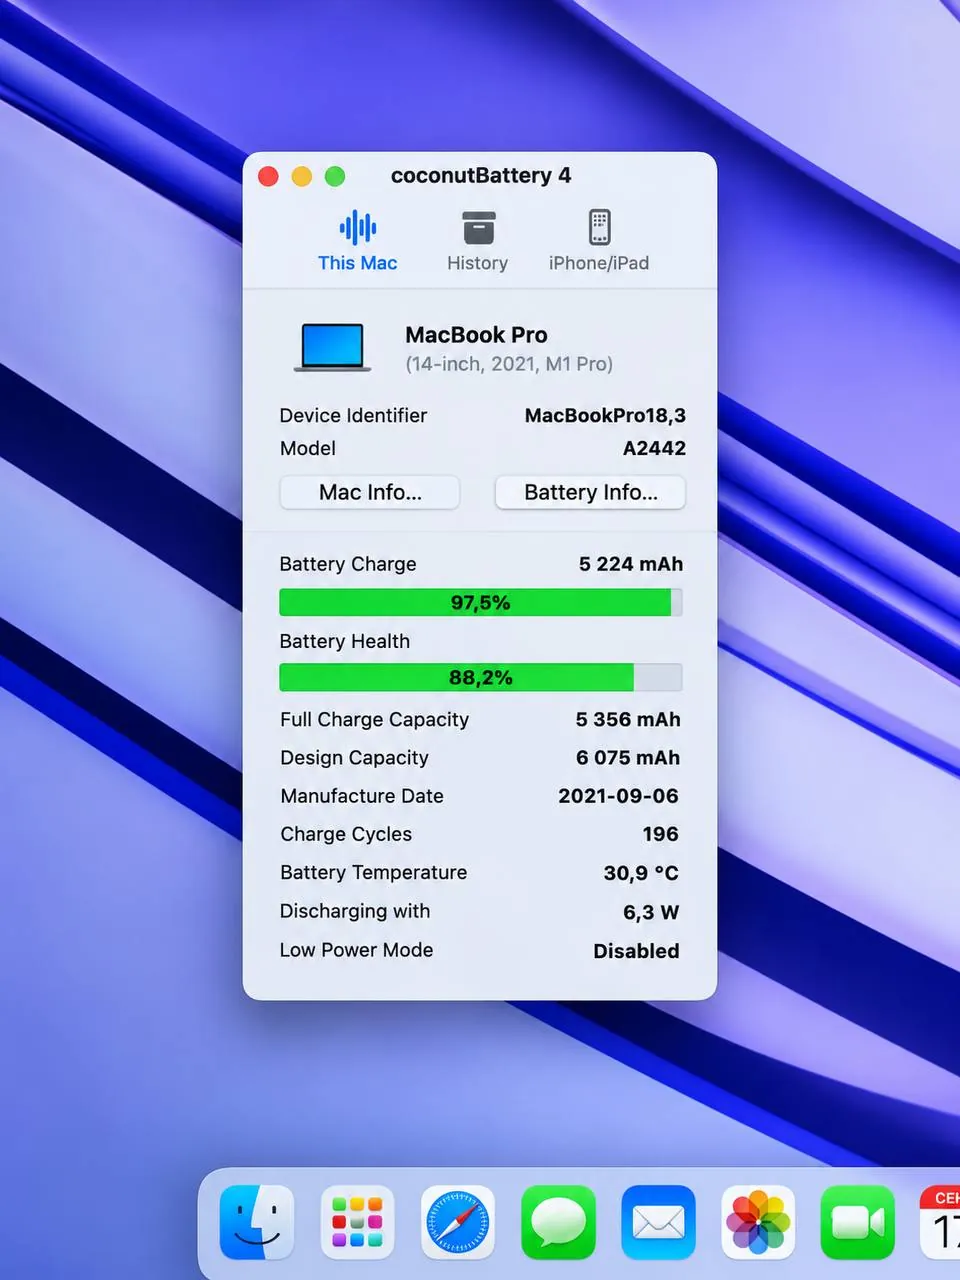Switch to the iPhone/iPad tab label

click(599, 263)
